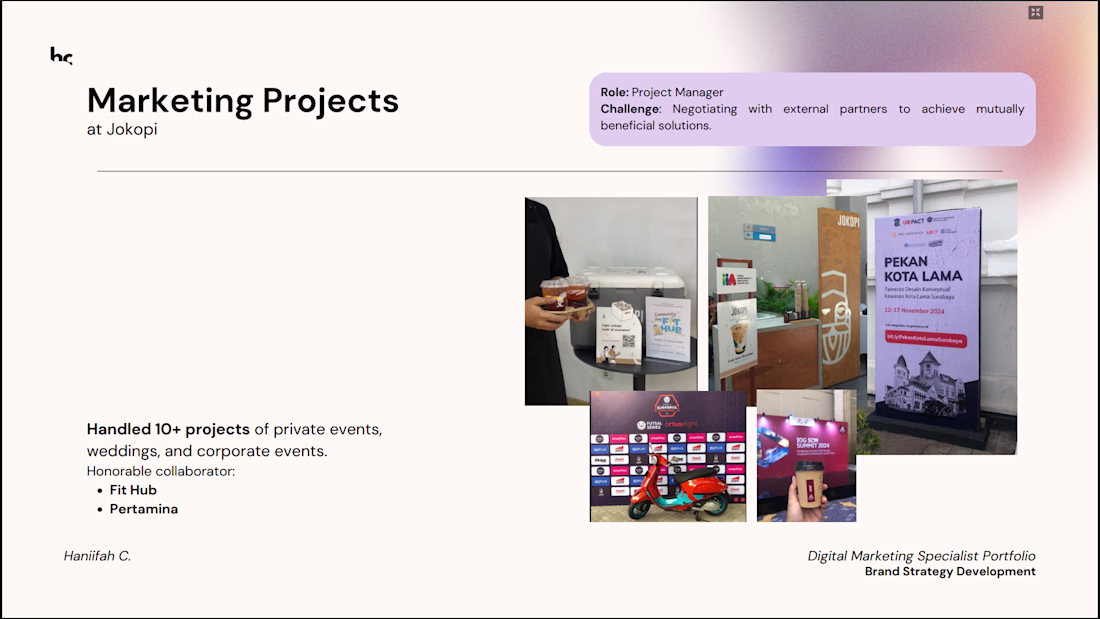Screen dimensions: 1100x619
Task: Click 'Brand Strategy Development' footer text
Action: (x=950, y=571)
